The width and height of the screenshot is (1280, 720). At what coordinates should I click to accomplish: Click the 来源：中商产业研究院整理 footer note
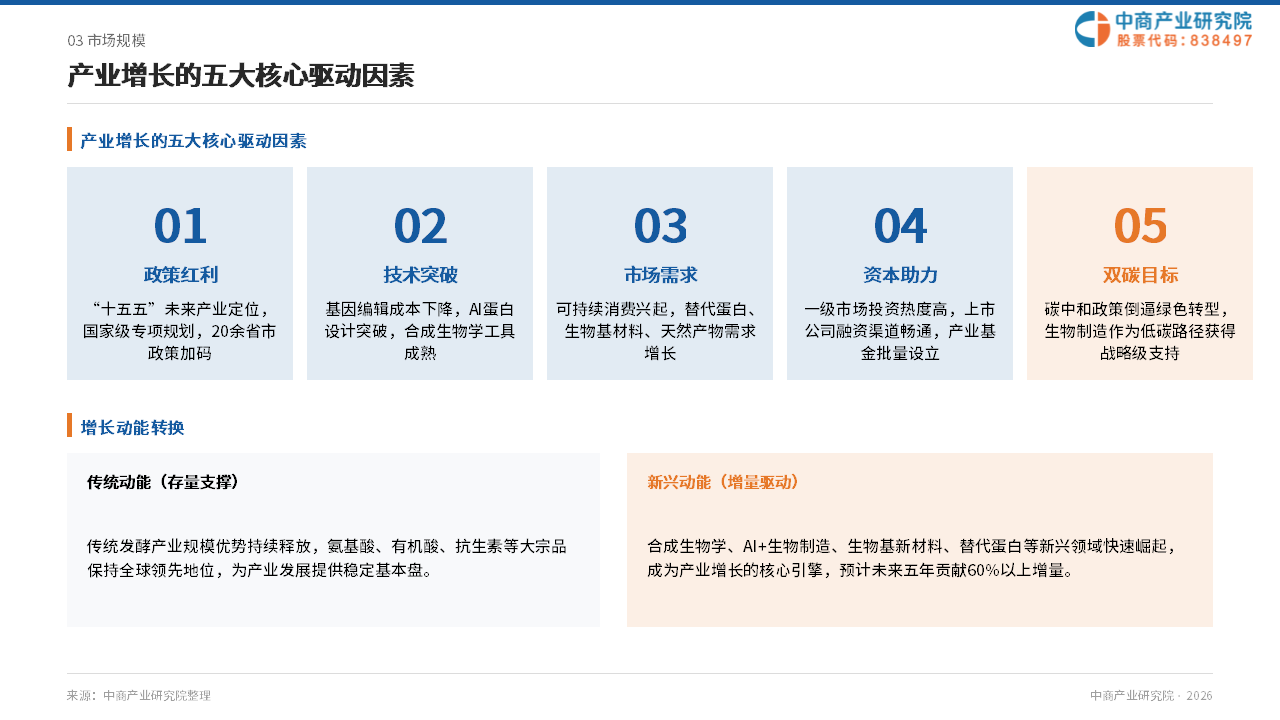click(139, 695)
